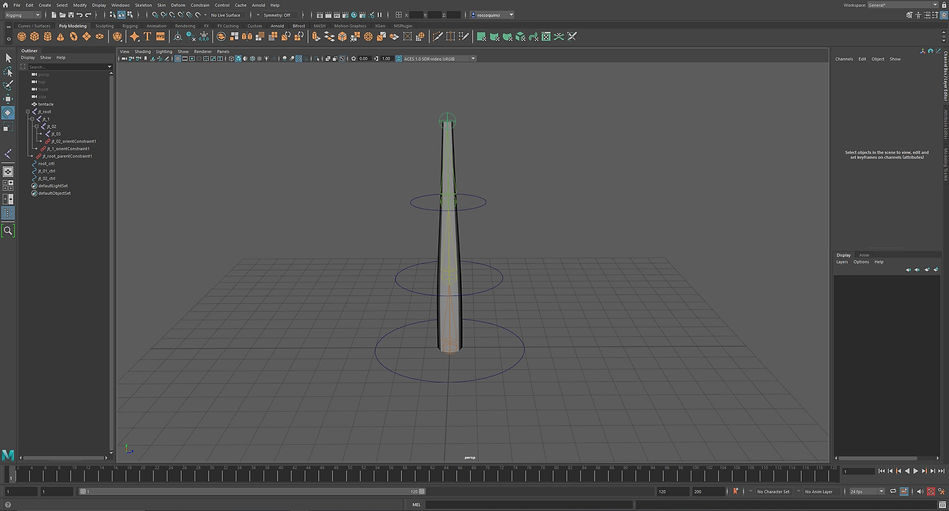The height and width of the screenshot is (511, 949).
Task: Click the polygon sphere shelf icon
Action: [x=22, y=37]
